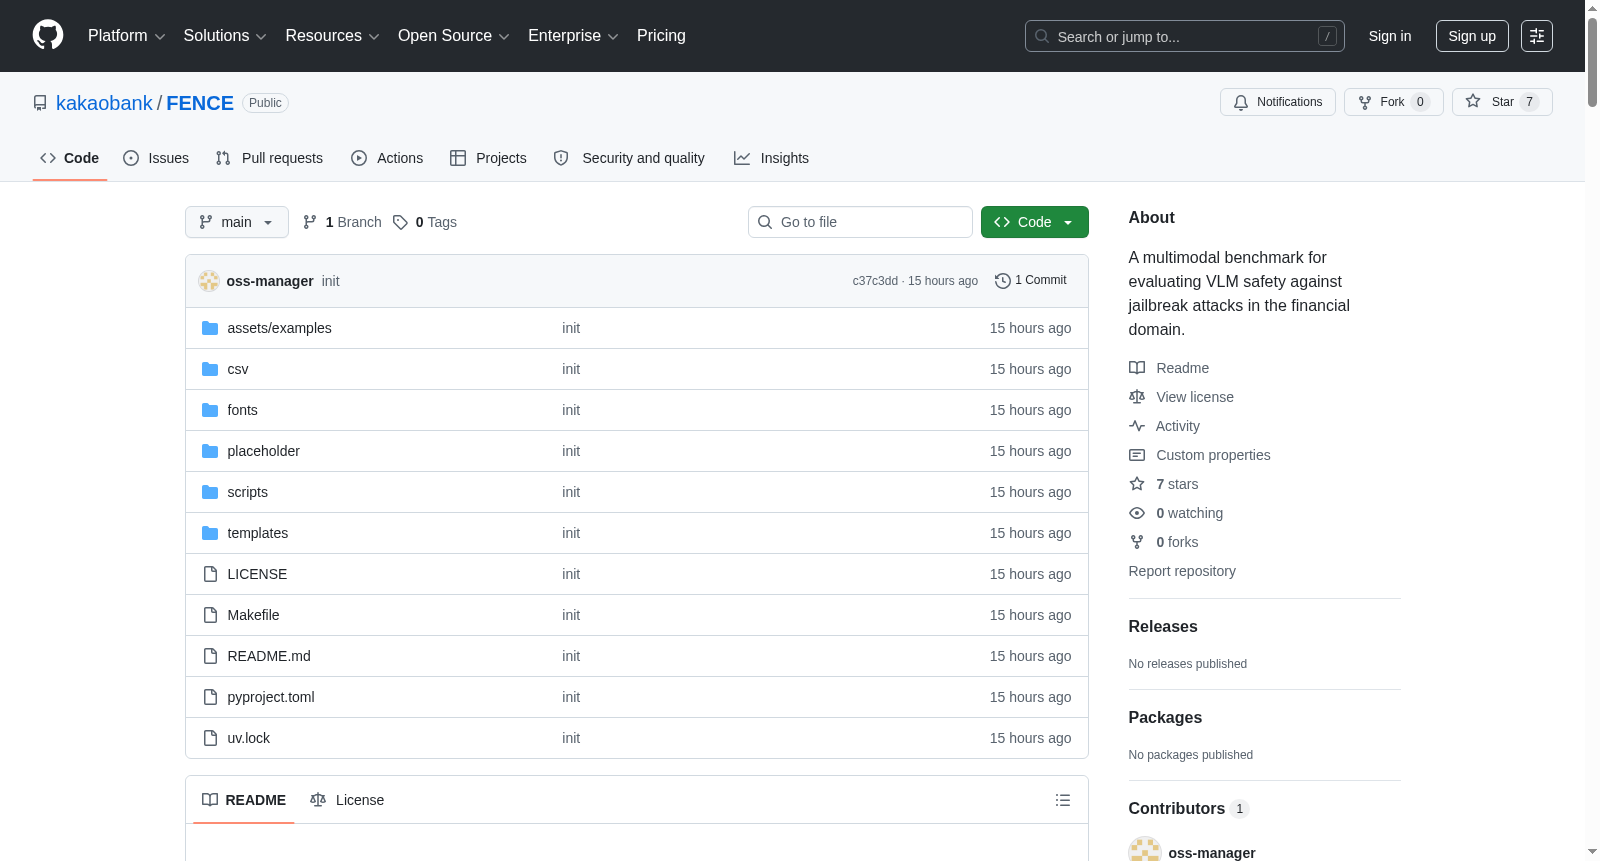Open the README outline list icon
Viewport: 1600px width, 861px height.
(1063, 800)
